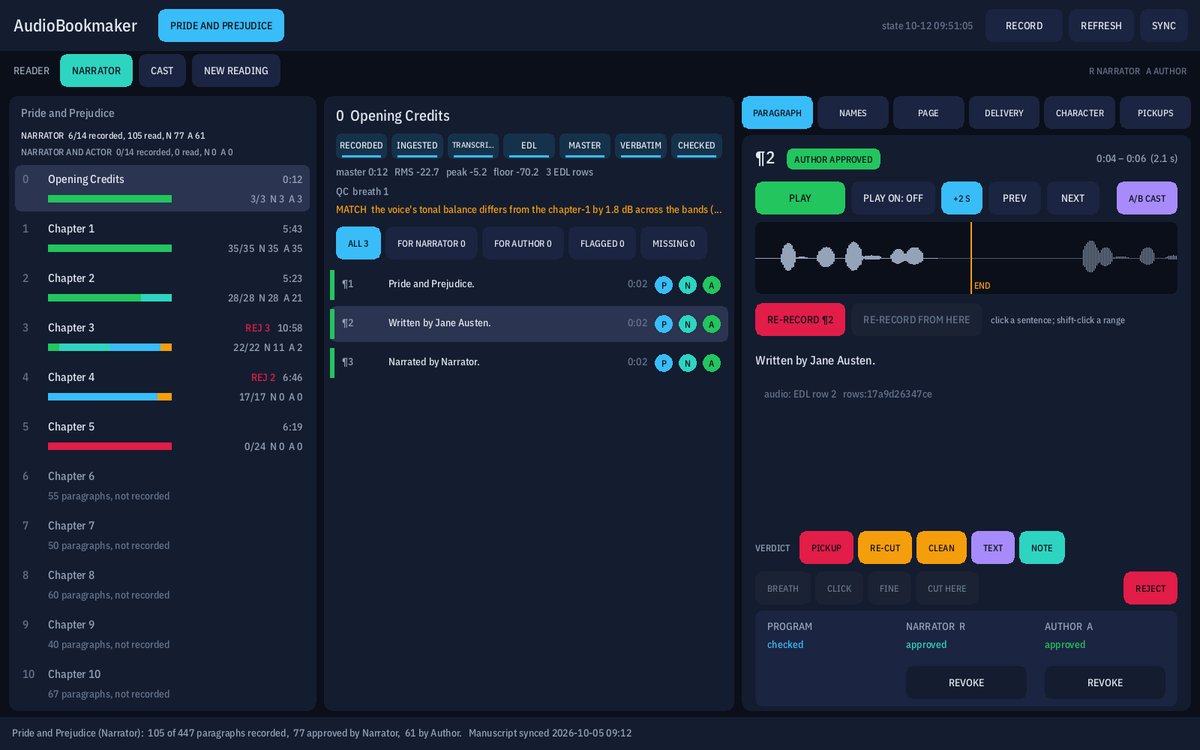Filter paragraphs by FLAGGED 0

(x=602, y=243)
